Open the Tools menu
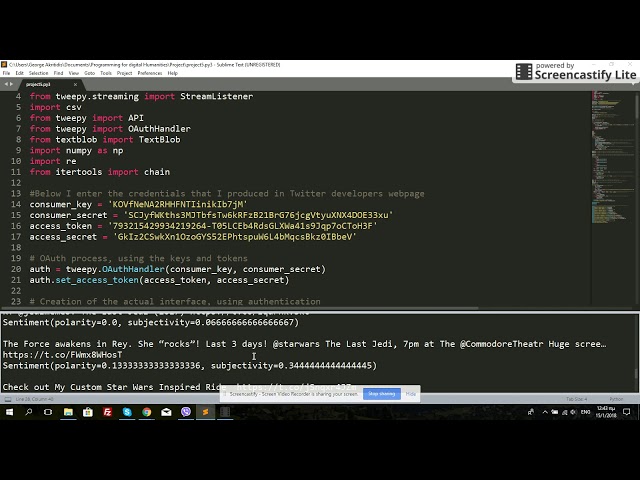The height and width of the screenshot is (480, 640). [x=106, y=73]
